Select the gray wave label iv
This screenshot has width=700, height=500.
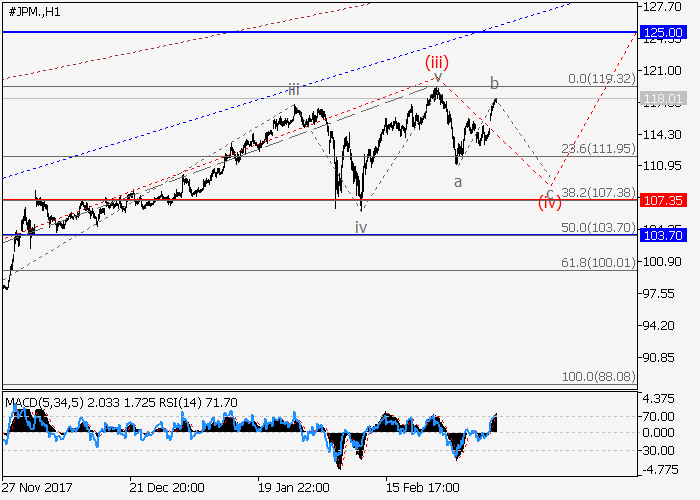click(x=361, y=227)
